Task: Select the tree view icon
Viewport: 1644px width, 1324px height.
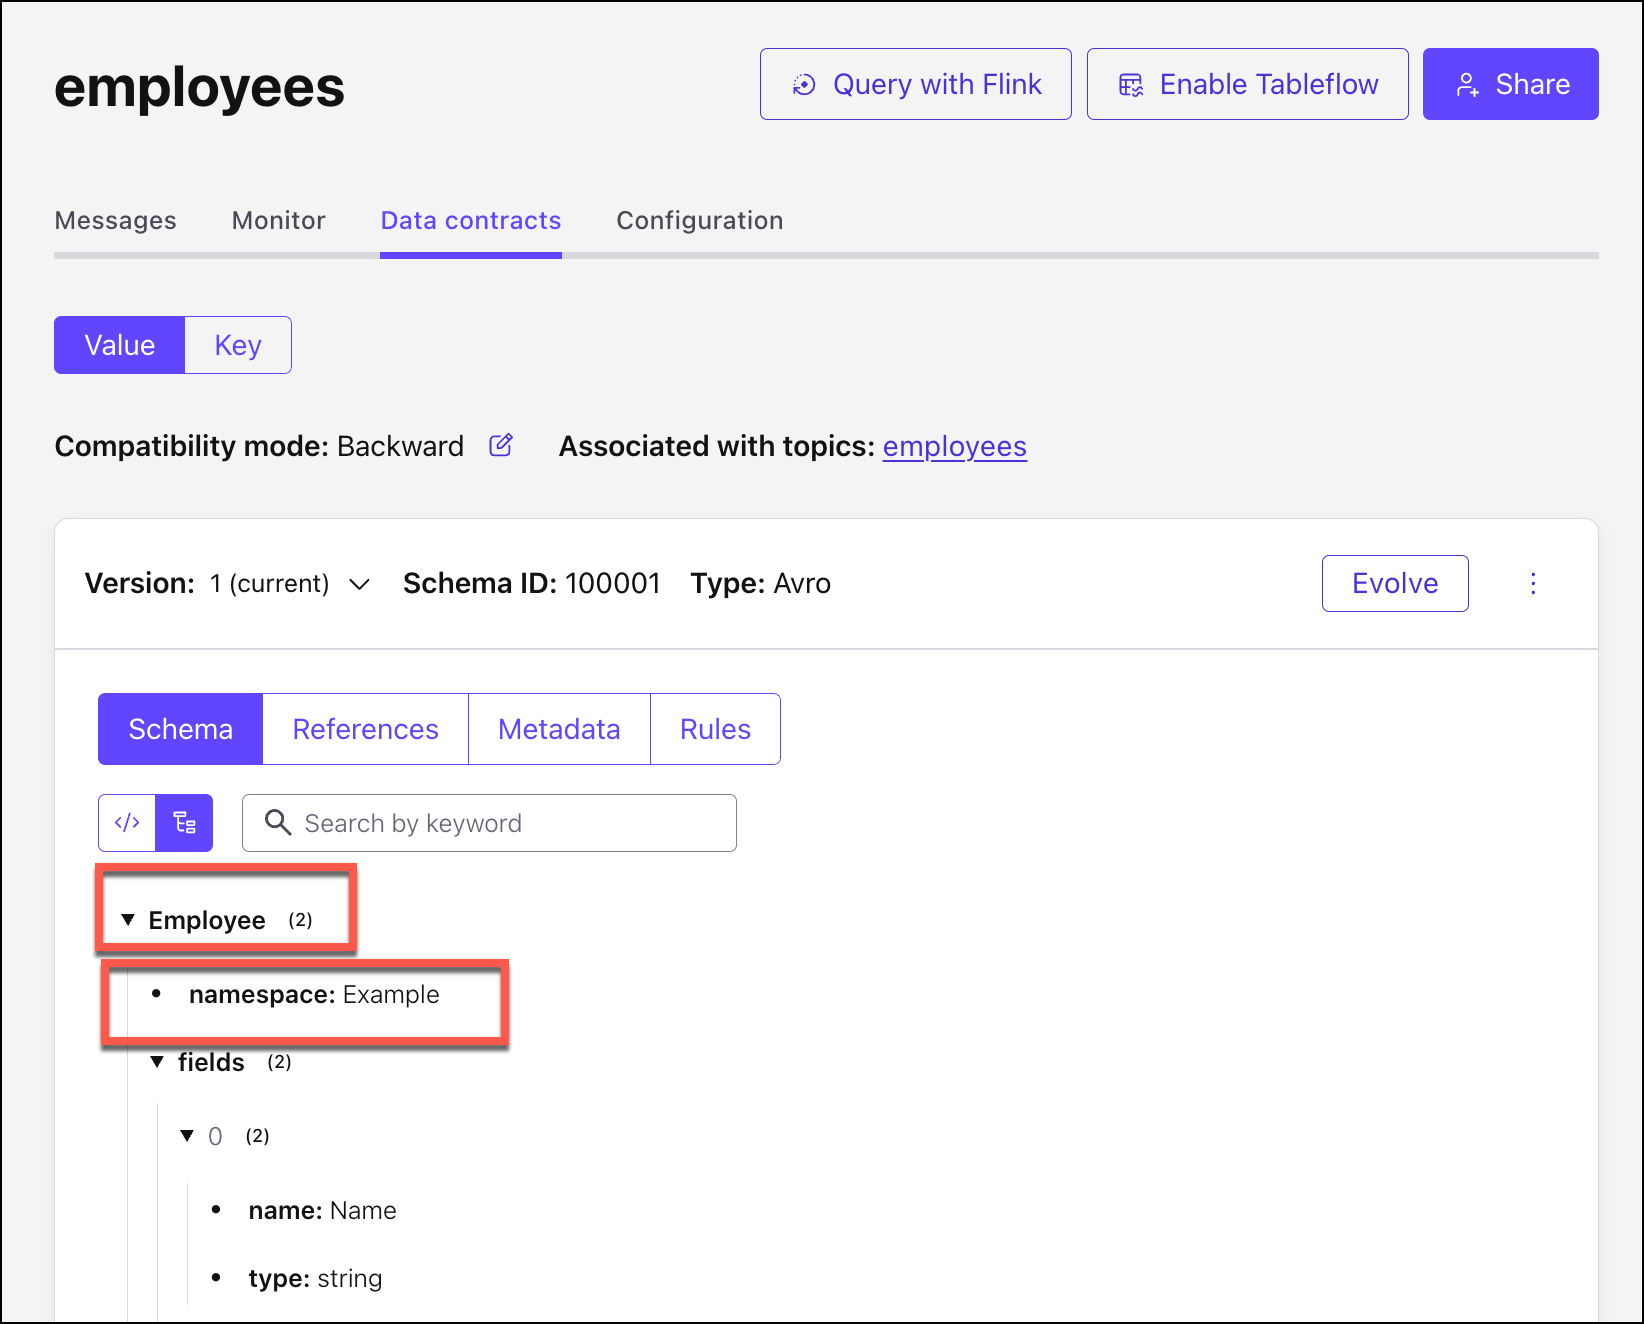Action: pos(185,823)
